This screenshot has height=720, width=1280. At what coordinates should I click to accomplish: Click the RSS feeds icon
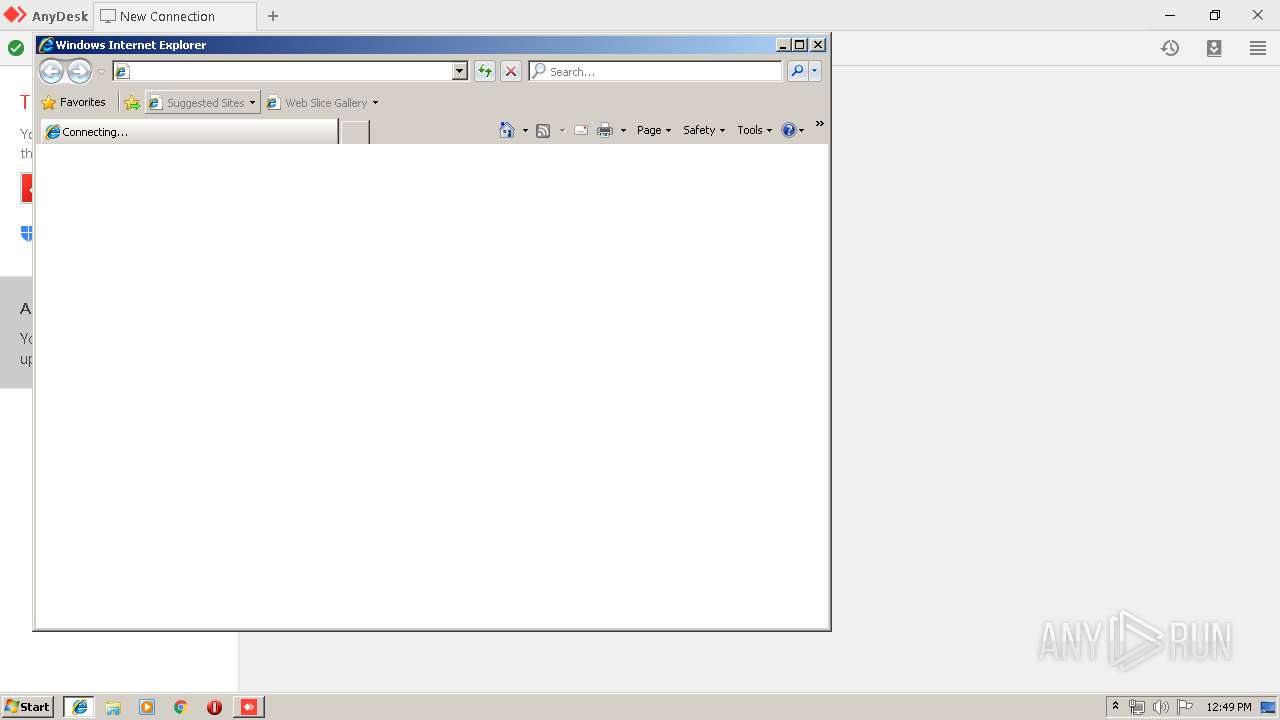[x=543, y=130]
